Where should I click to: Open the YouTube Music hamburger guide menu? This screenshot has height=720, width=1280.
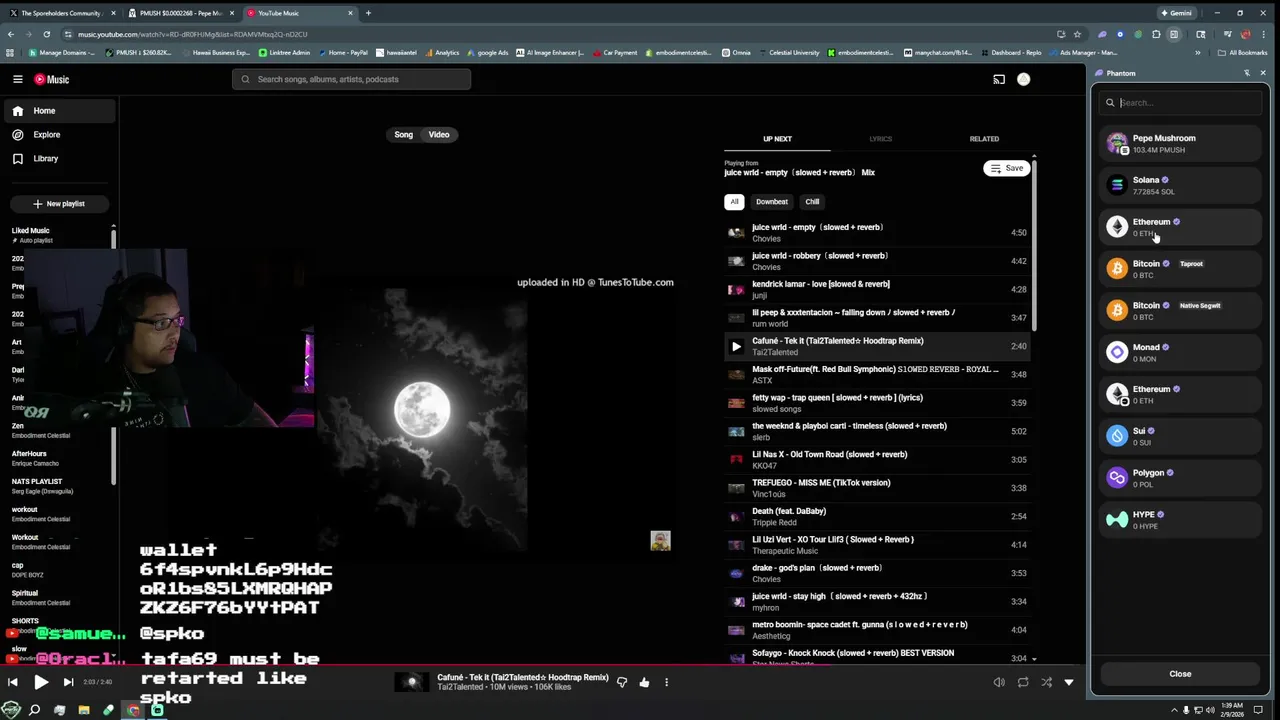coord(18,79)
